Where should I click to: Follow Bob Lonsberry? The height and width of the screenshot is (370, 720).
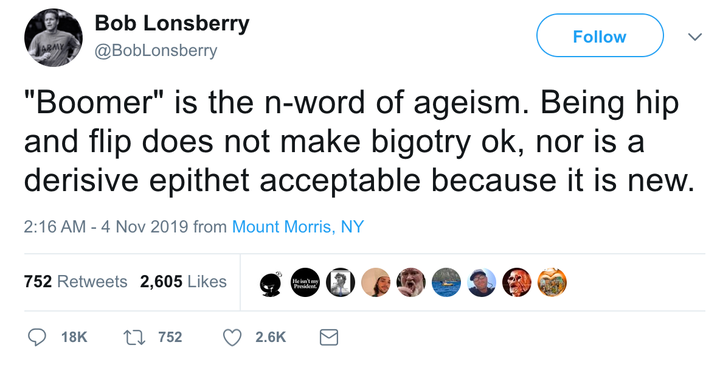click(x=600, y=36)
